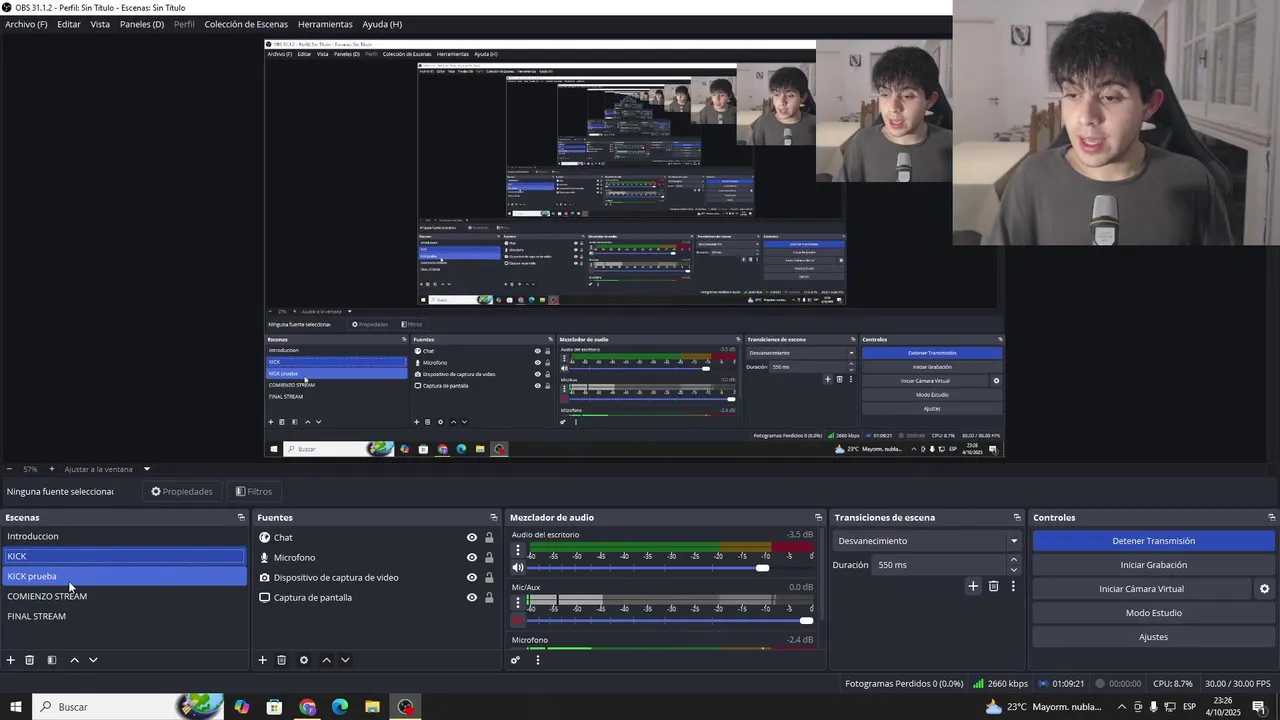Image resolution: width=1280 pixels, height=720 pixels.
Task: Undock the Escenas panel
Action: click(241, 517)
